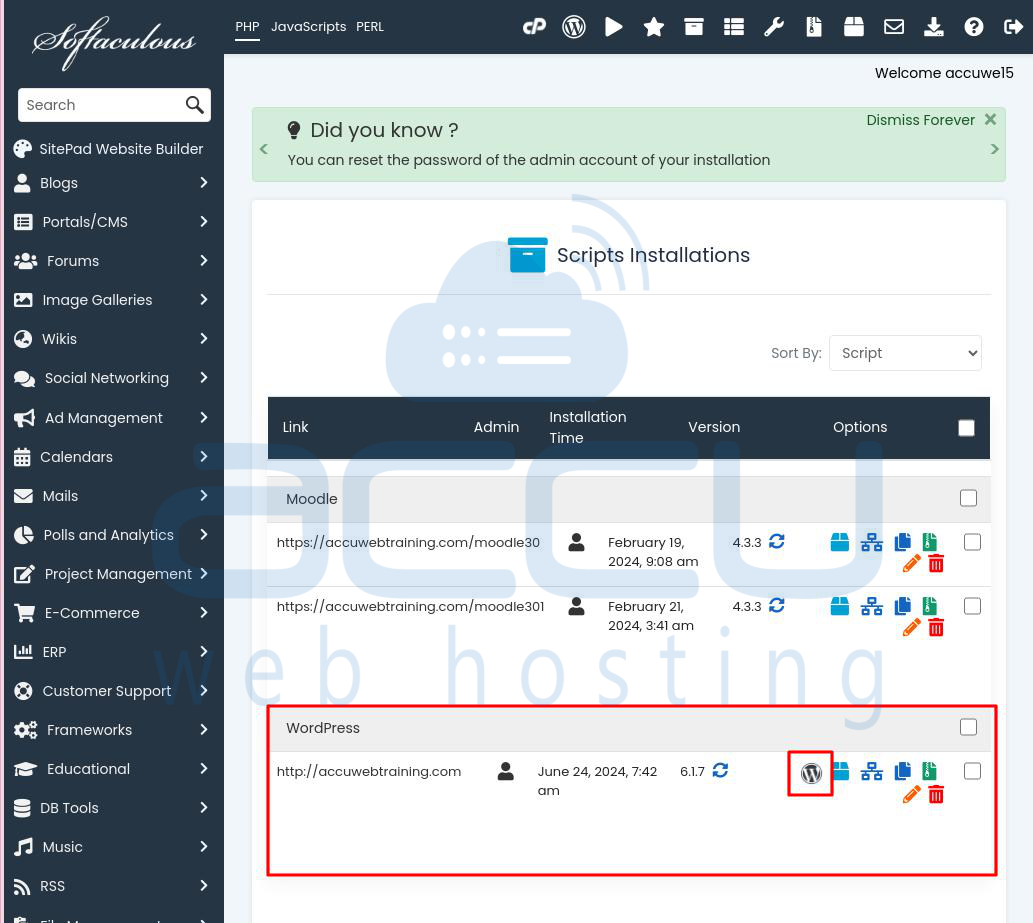
Task: Select the accuwebtraining.com WordPress row checkbox
Action: (972, 771)
